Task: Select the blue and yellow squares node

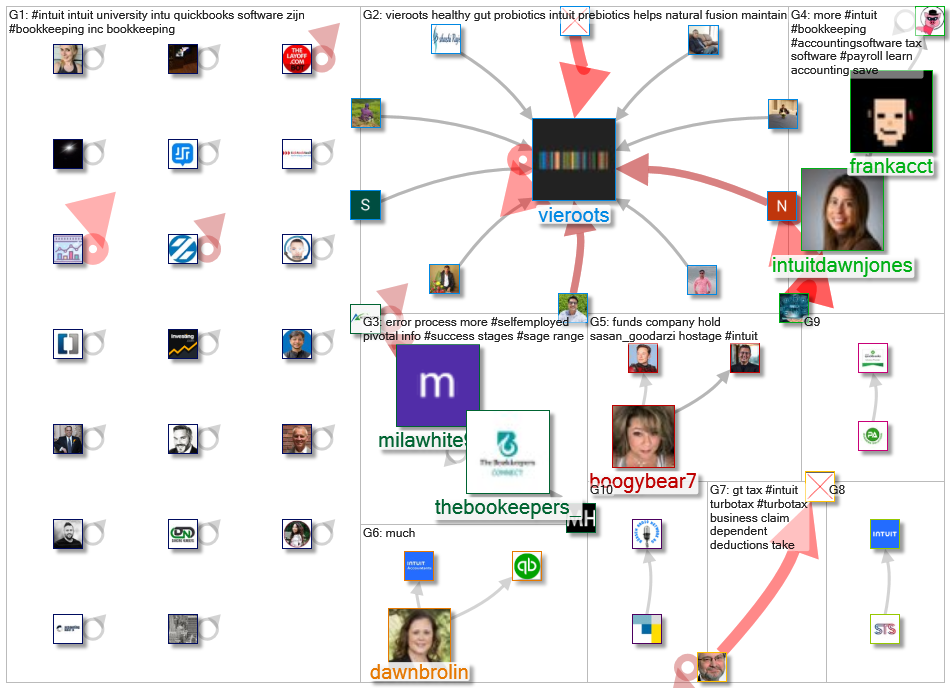Action: [646, 629]
